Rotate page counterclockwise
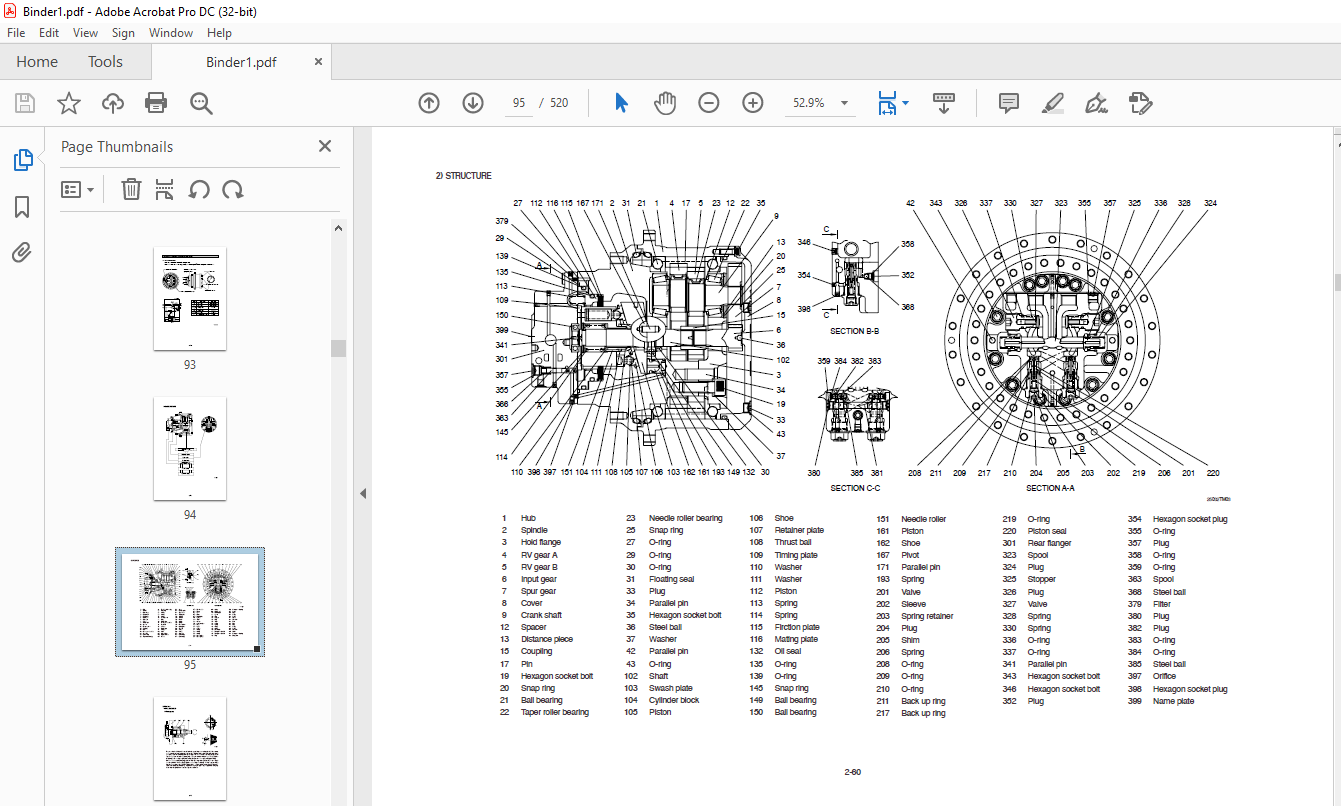The image size is (1341, 806). click(x=199, y=189)
